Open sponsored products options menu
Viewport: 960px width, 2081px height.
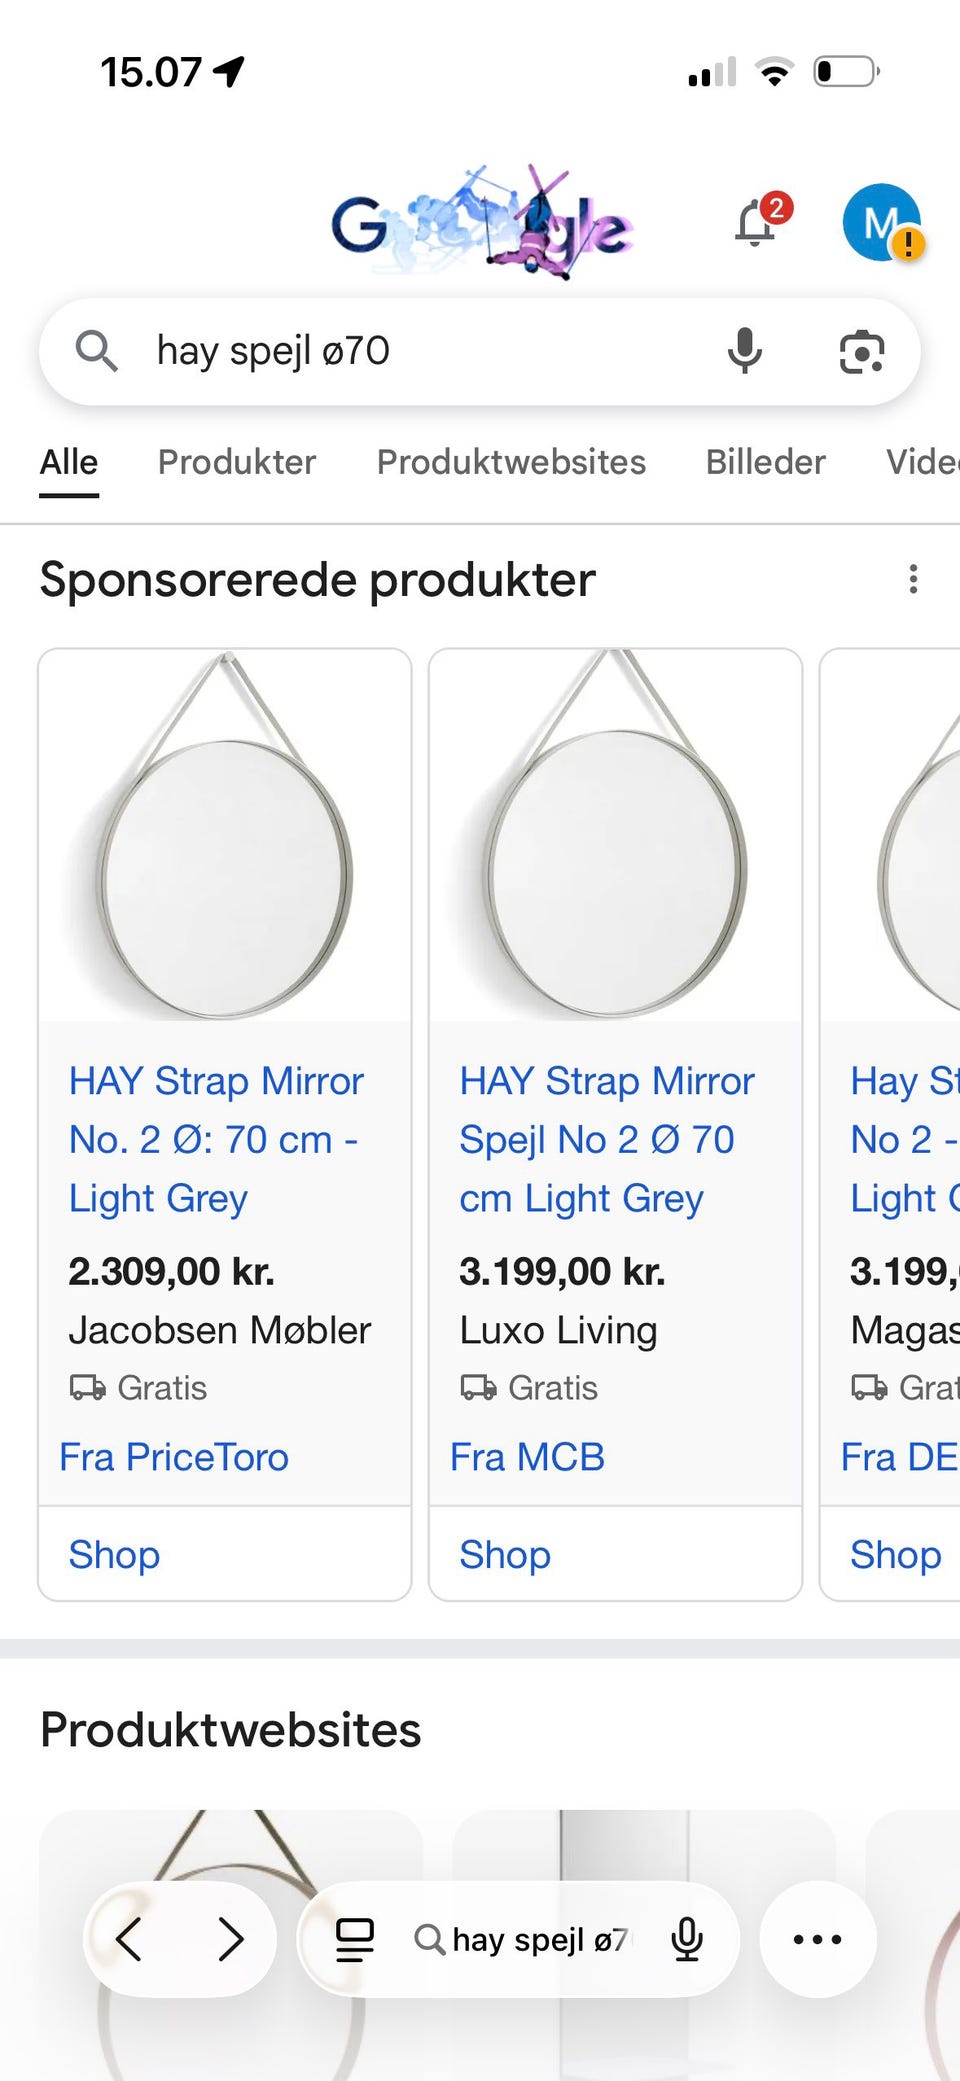[x=912, y=579]
